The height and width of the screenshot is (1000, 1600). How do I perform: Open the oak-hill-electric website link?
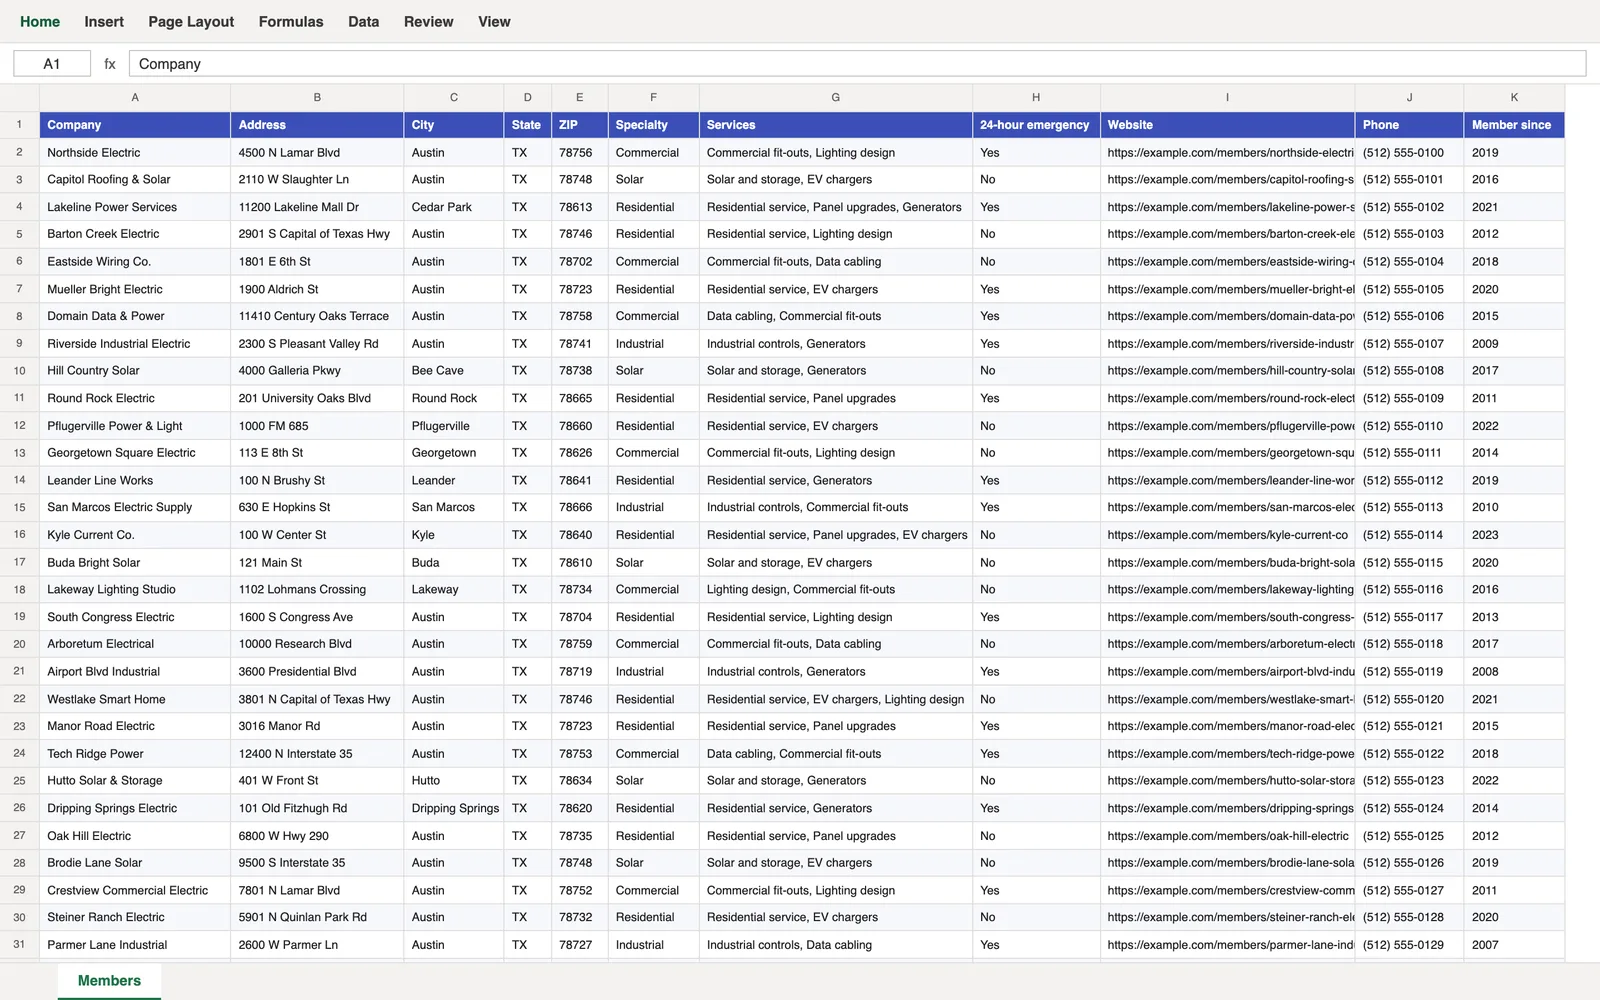click(x=1227, y=836)
